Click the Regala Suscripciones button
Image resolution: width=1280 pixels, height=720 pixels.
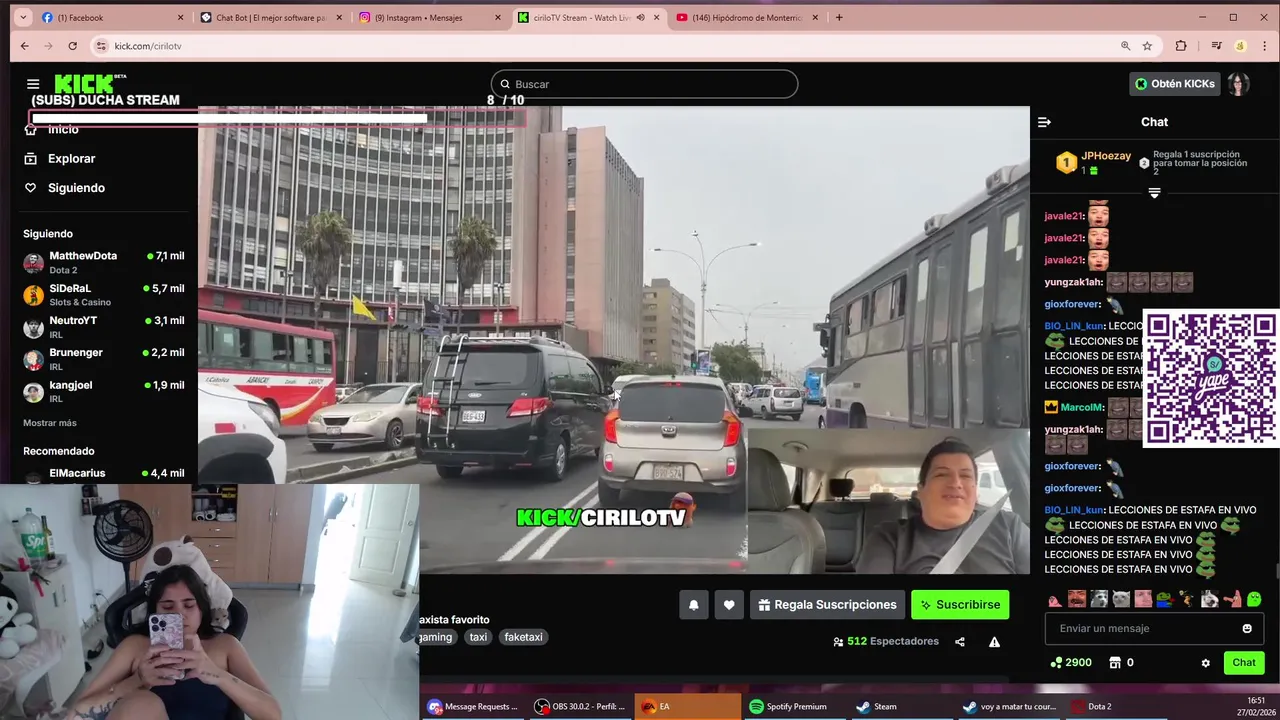[827, 605]
